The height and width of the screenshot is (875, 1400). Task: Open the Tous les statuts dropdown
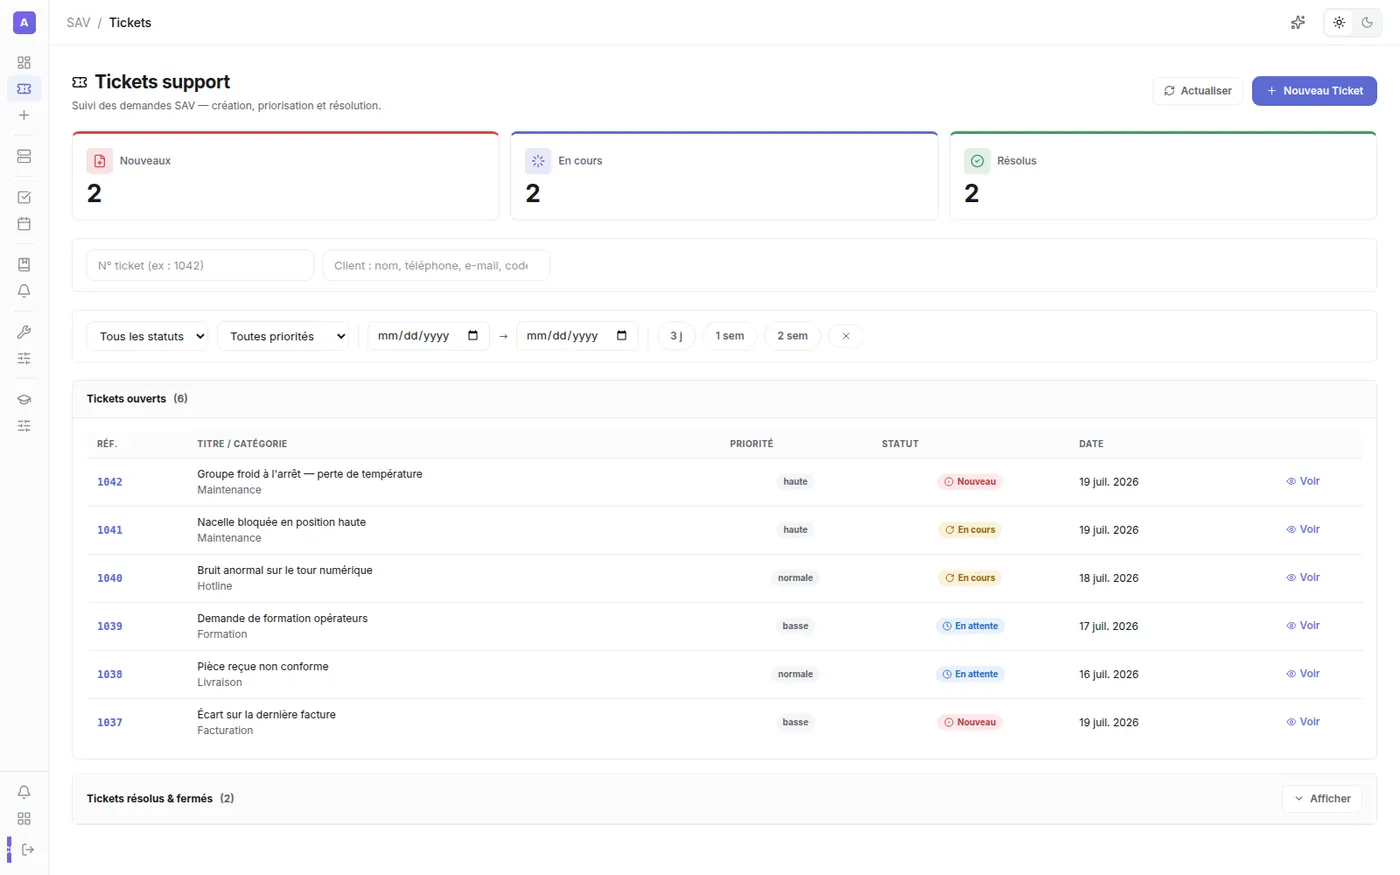point(147,336)
